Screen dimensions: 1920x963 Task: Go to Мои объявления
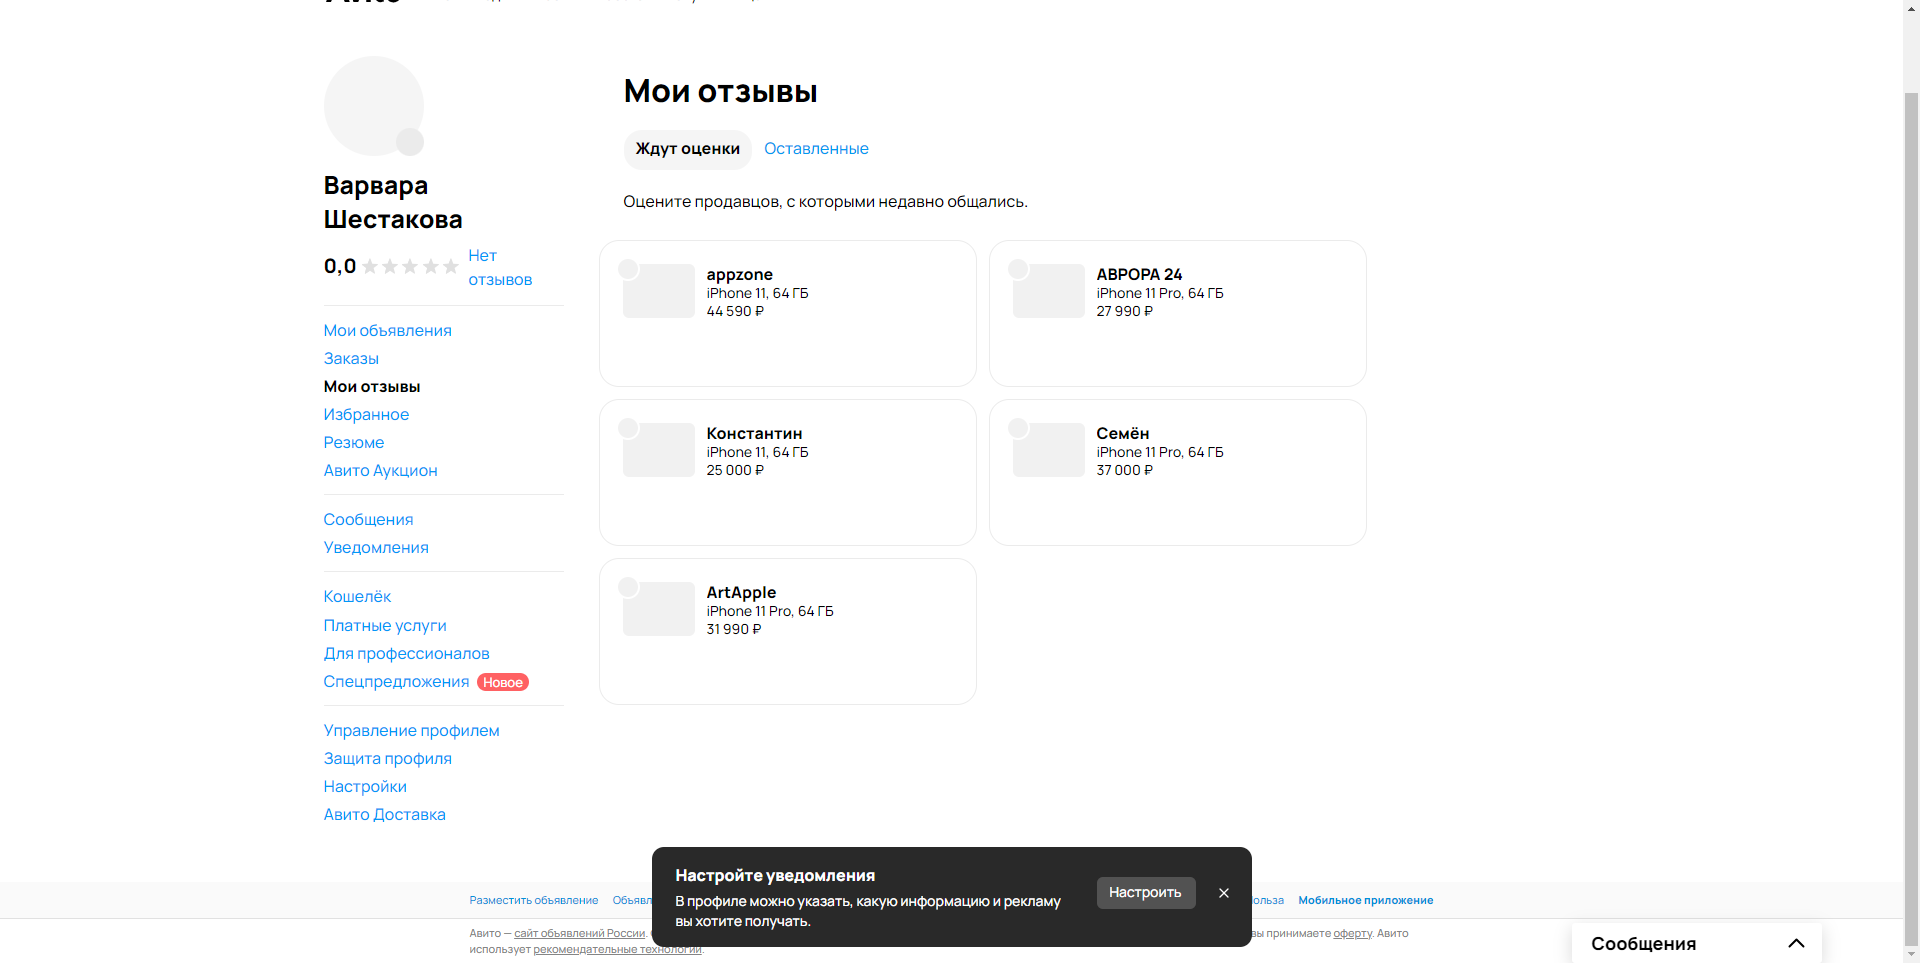point(387,331)
